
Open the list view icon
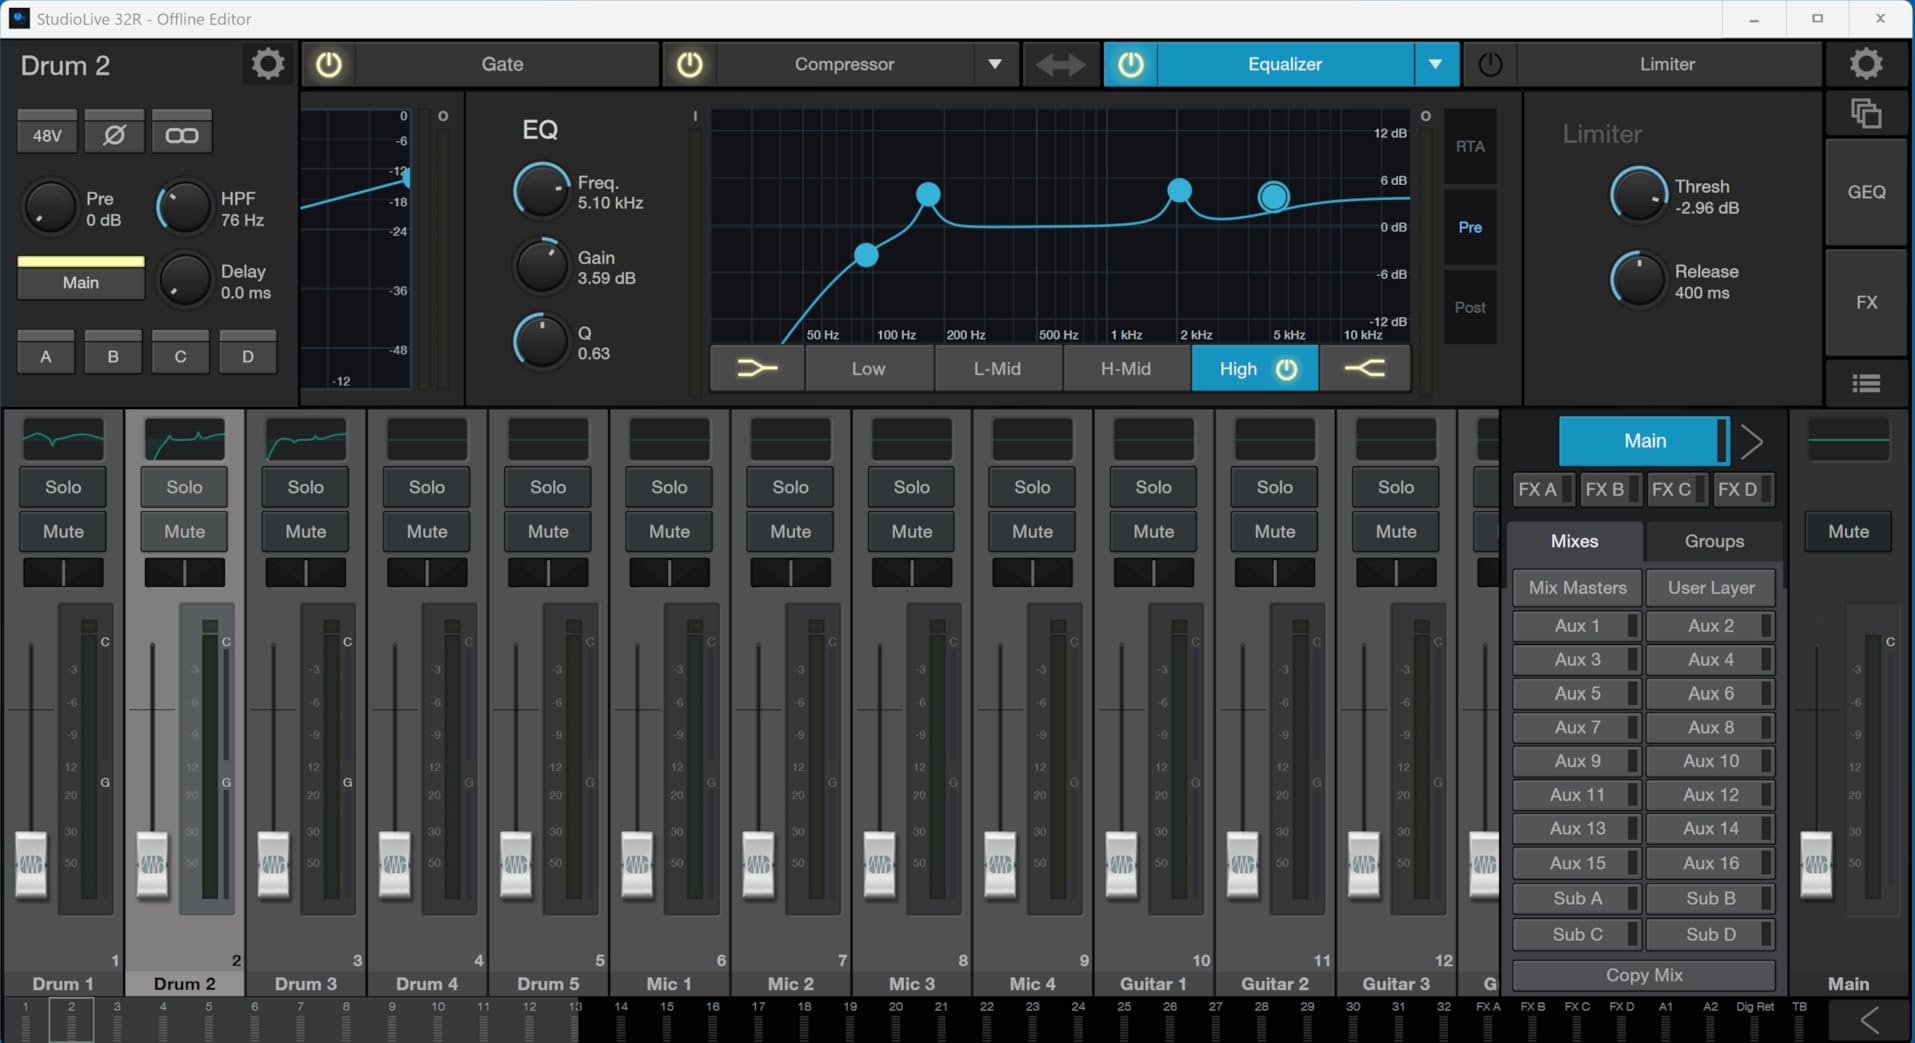1866,383
